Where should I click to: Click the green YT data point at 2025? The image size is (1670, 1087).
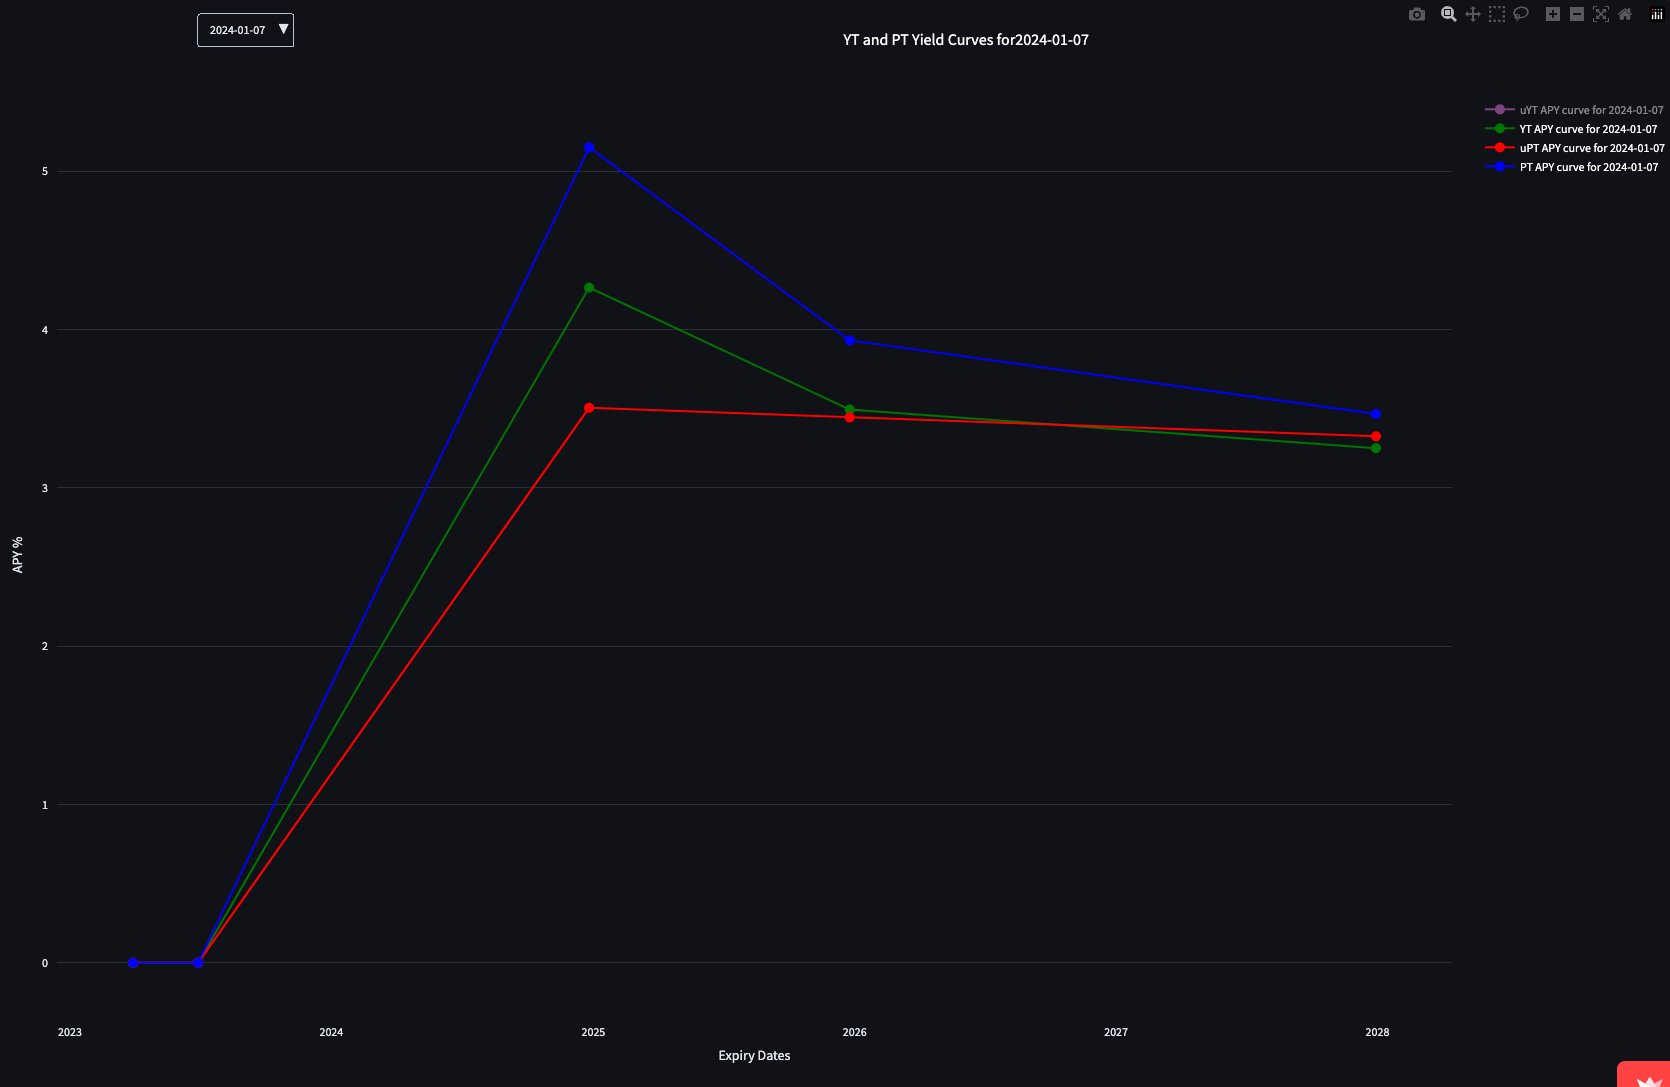(589, 288)
